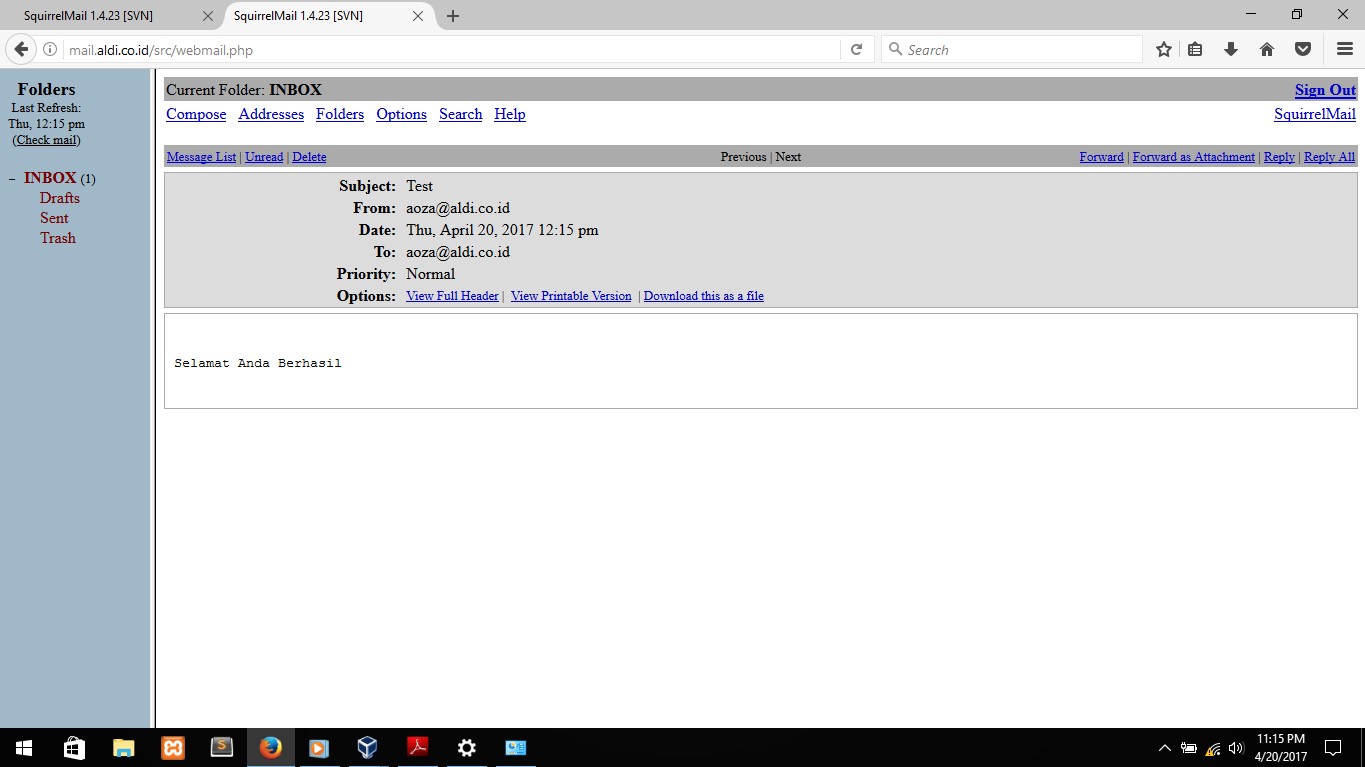Viewport: 1365px width, 767px height.
Task: Open the Drafts folder
Action: coord(60,198)
